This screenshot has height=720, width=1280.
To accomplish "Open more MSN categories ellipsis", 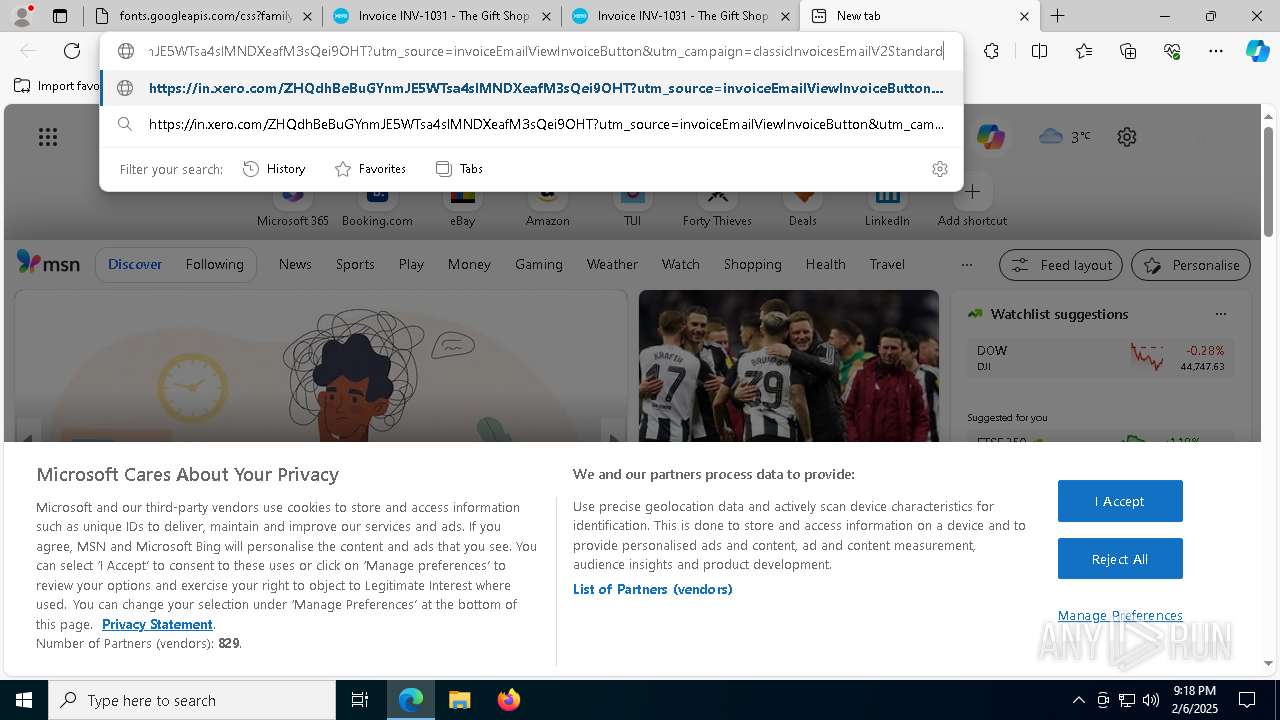I will [x=966, y=265].
